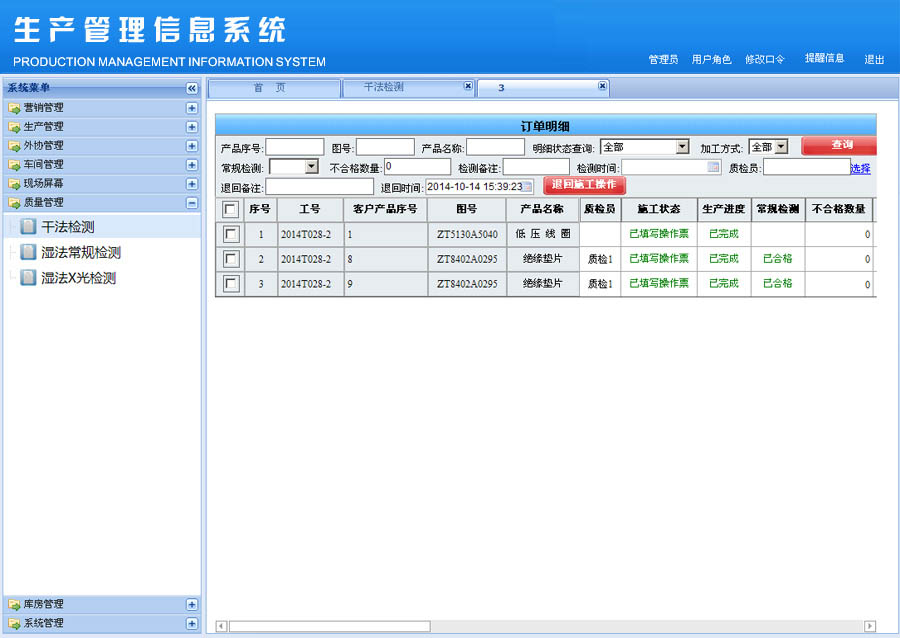Close the tab labeled 3
This screenshot has width=900, height=638.
click(x=602, y=87)
